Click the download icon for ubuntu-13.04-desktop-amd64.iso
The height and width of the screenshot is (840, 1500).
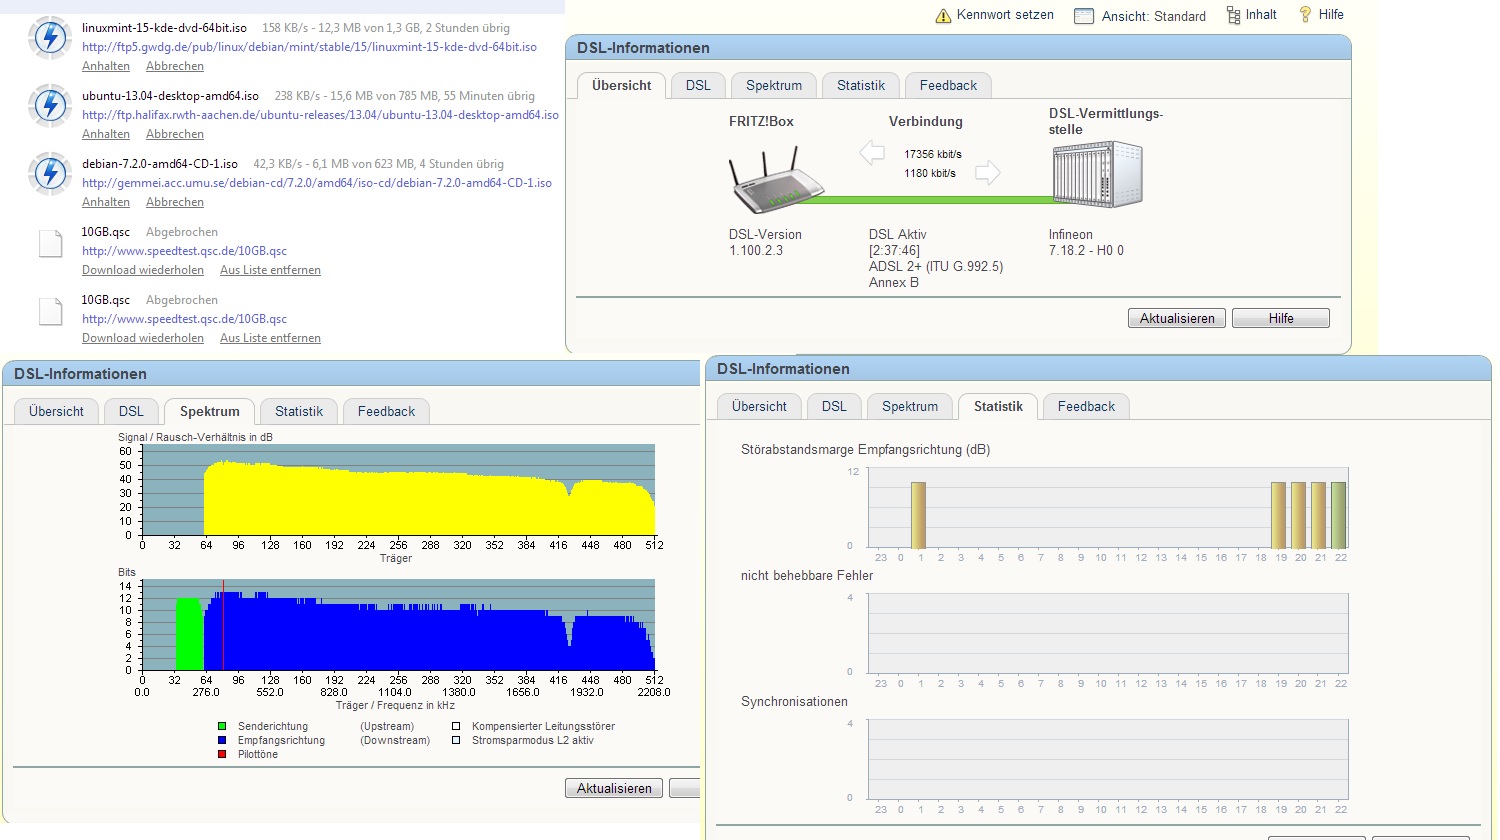click(50, 106)
